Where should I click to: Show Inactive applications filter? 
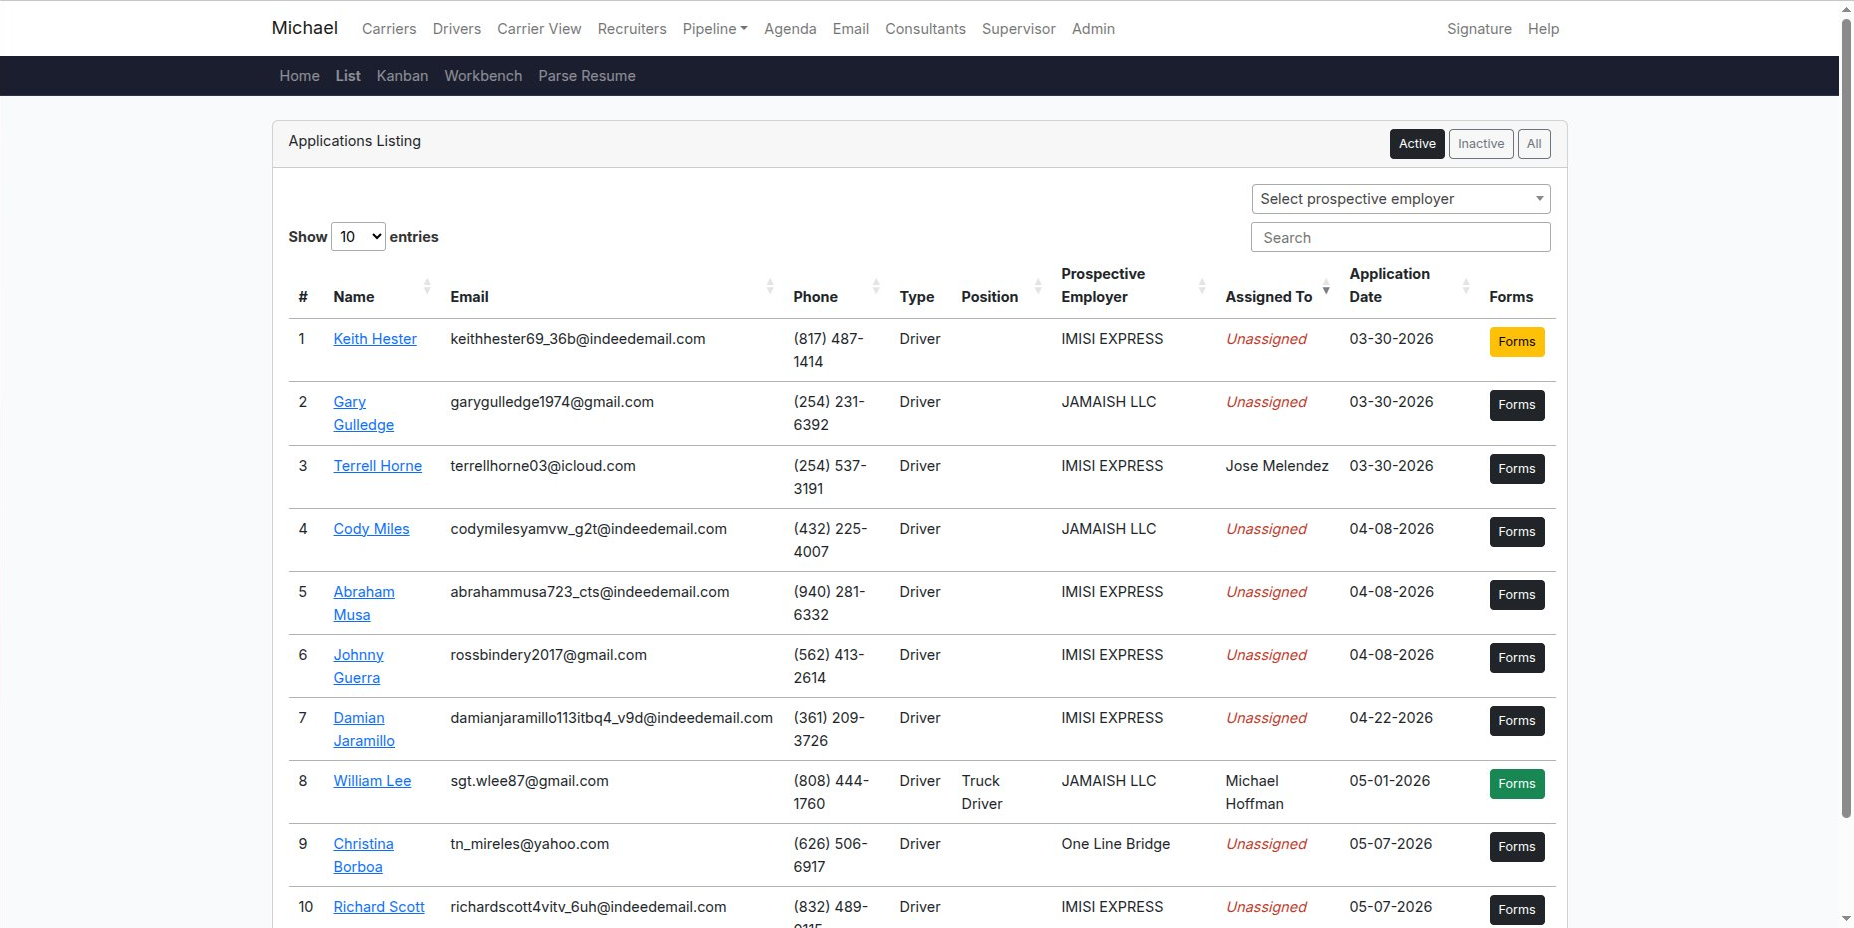1481,144
